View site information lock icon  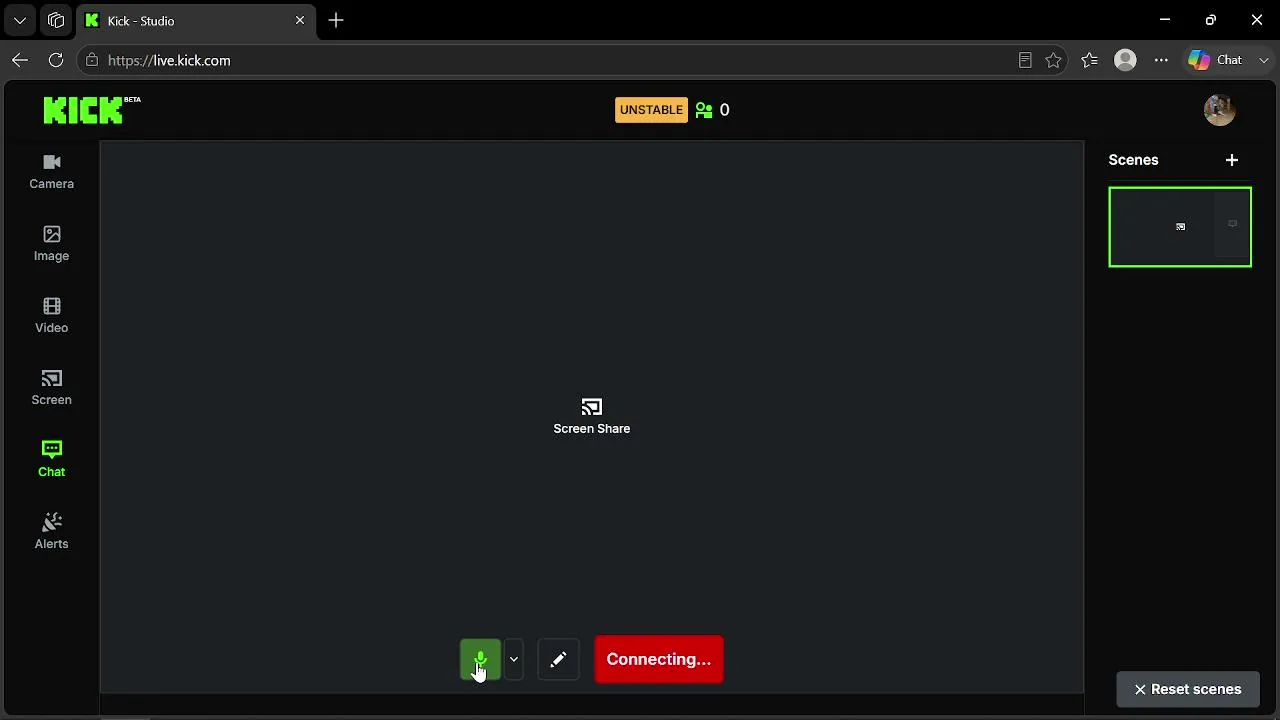tap(92, 60)
